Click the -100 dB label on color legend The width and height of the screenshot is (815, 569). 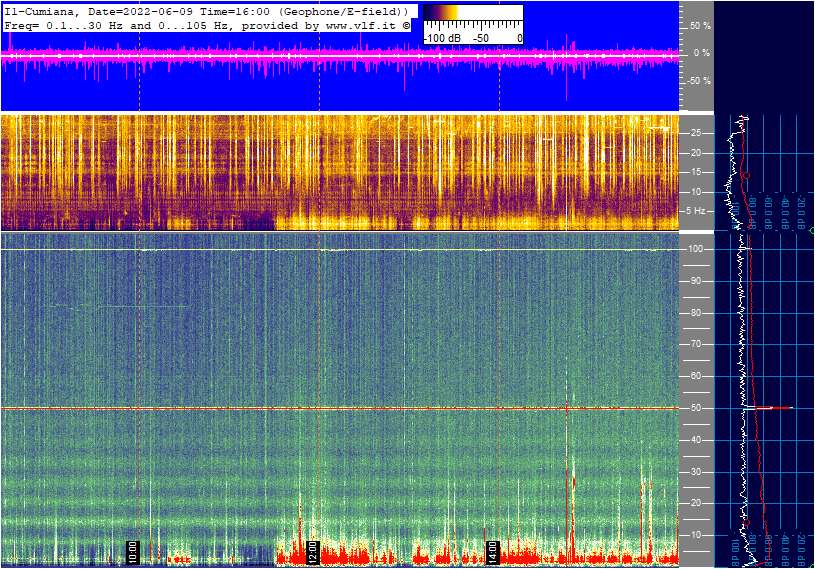pos(441,38)
